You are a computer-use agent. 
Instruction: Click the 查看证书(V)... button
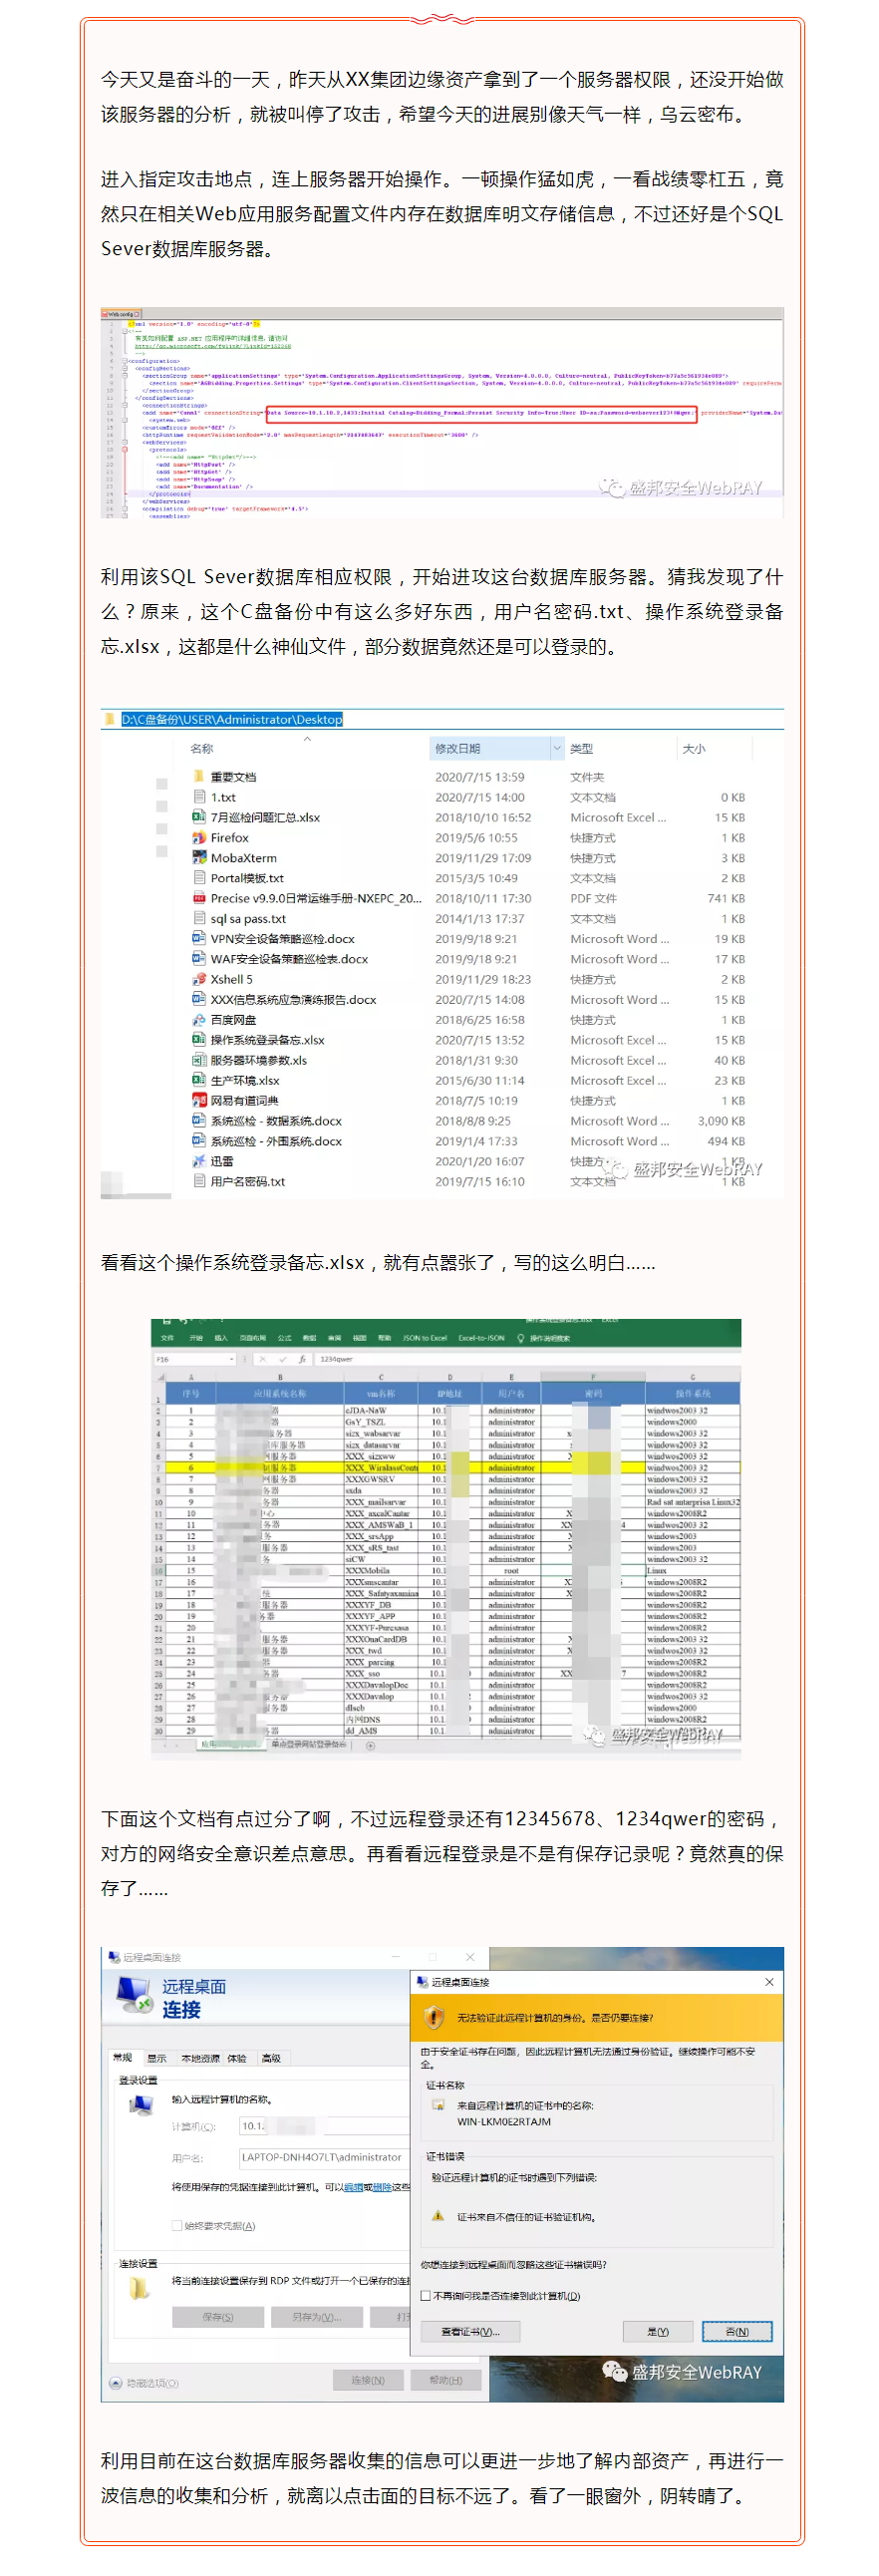point(470,2331)
